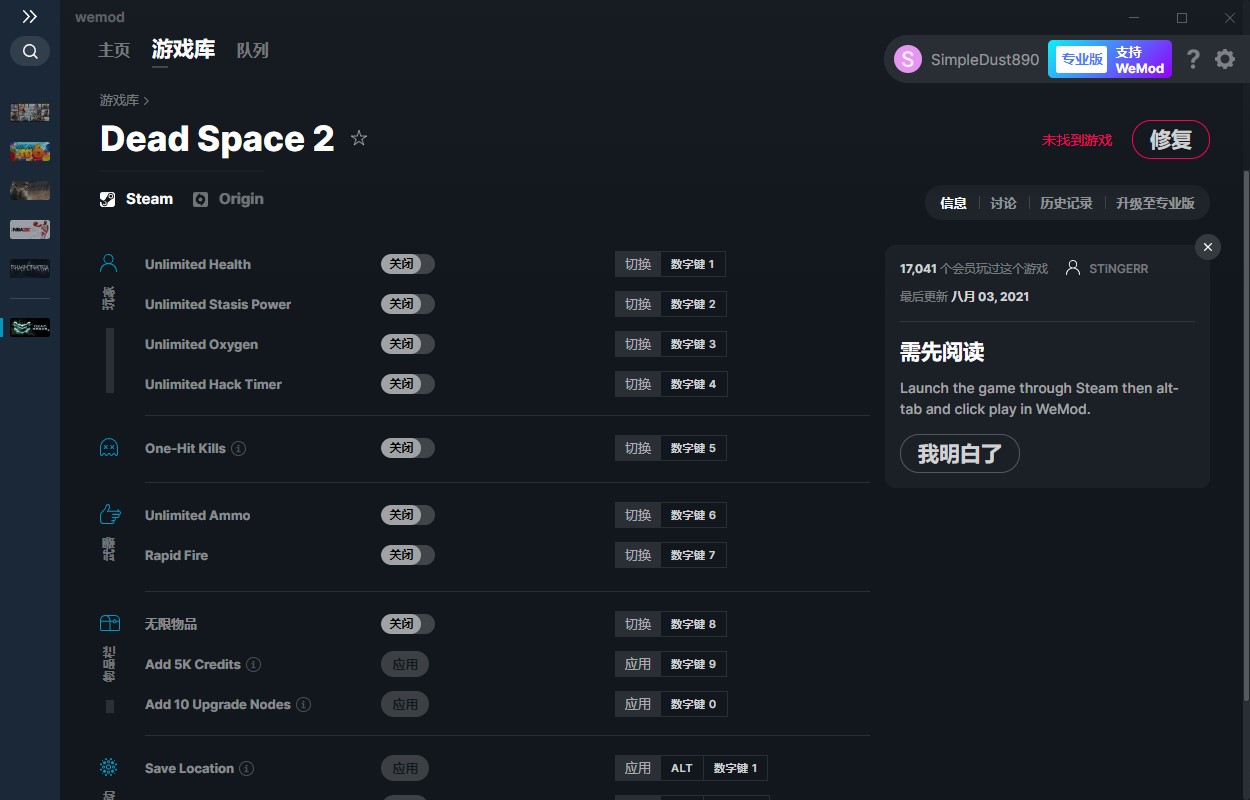Toggle Unlimited Stasis Power switch
The image size is (1250, 800).
407,304
